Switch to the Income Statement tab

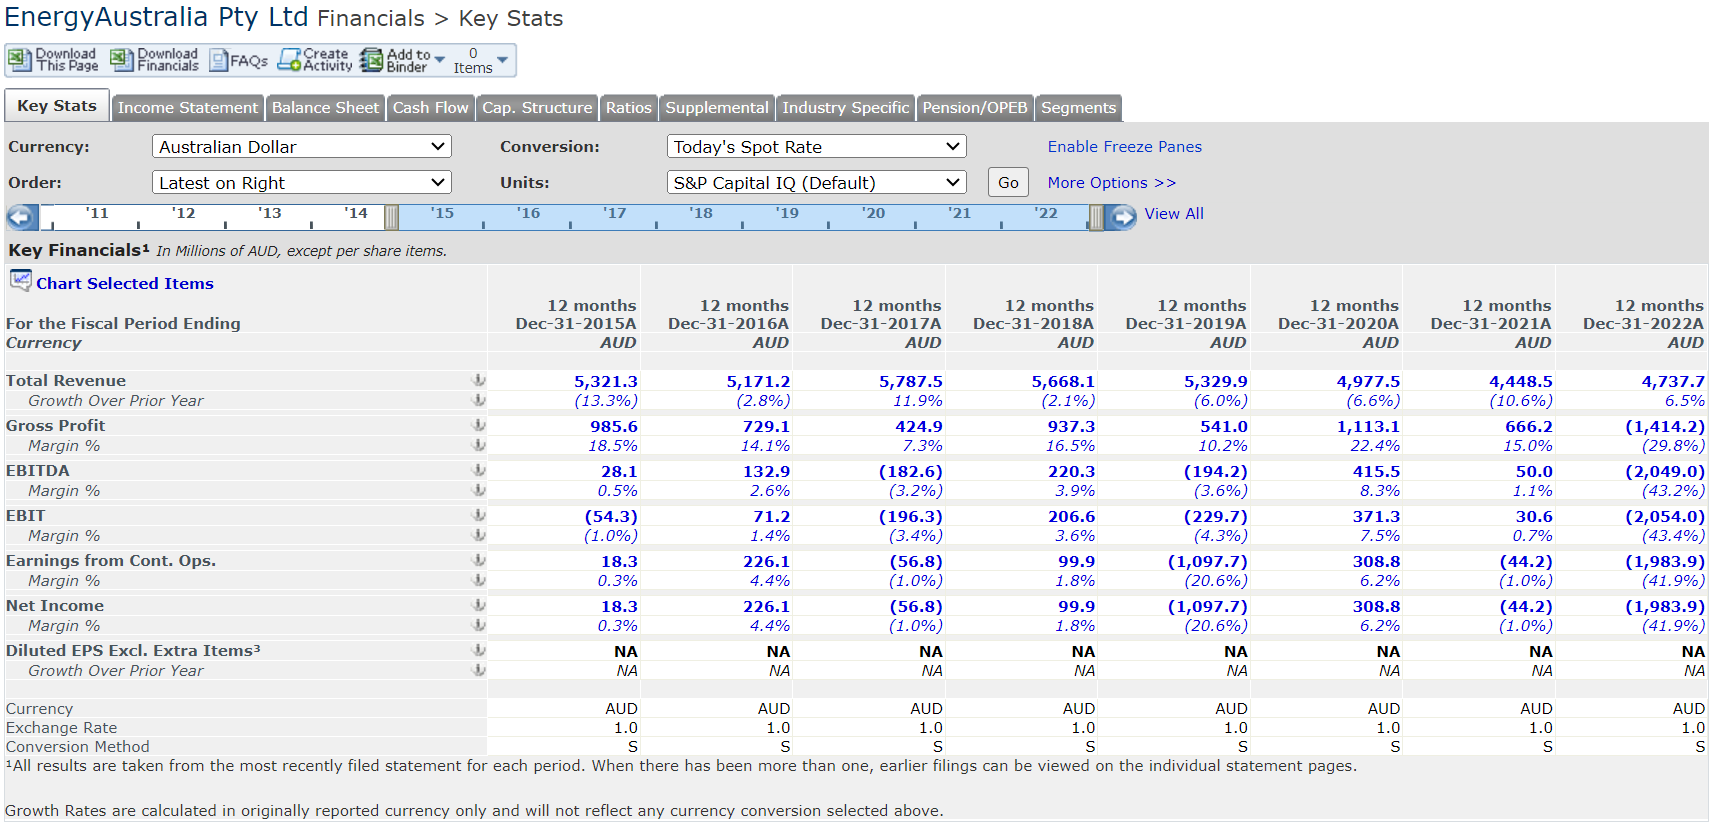pos(187,108)
